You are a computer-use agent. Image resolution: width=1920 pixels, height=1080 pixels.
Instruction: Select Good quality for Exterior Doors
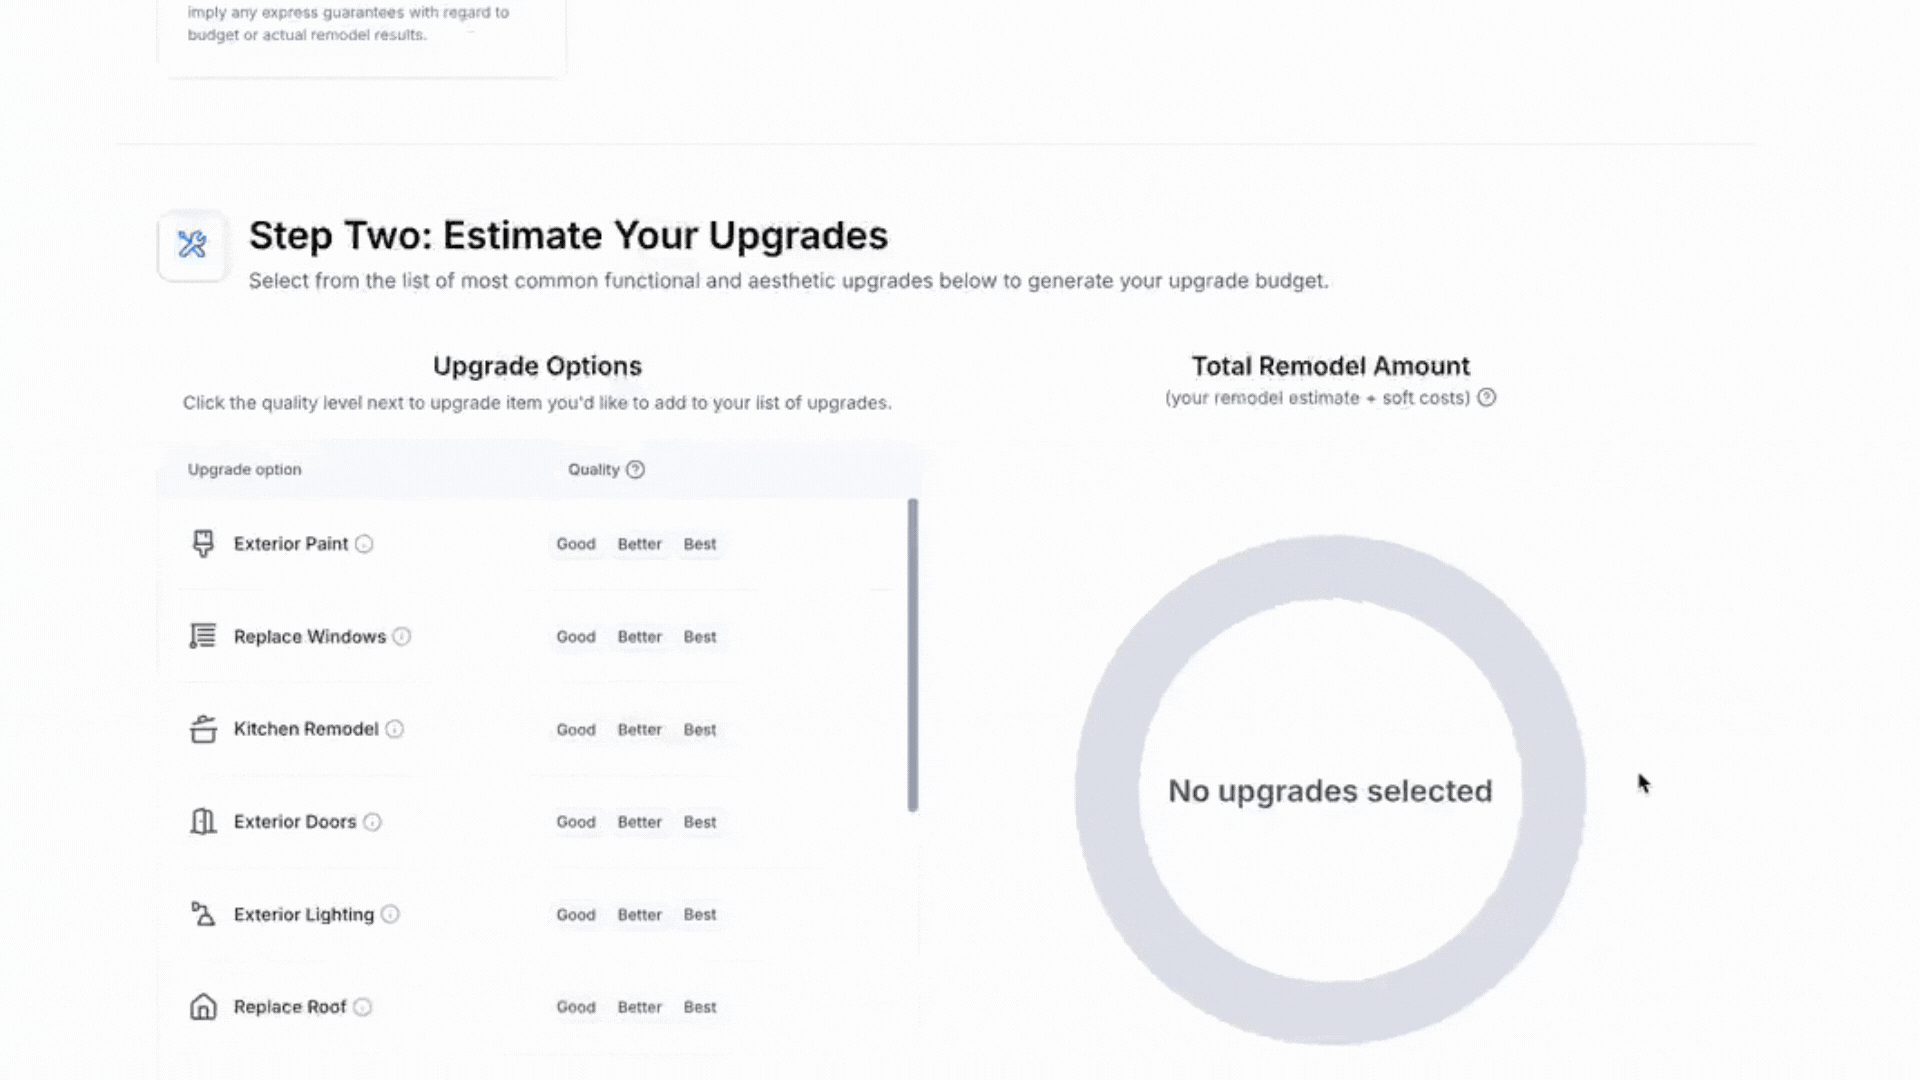tap(576, 821)
